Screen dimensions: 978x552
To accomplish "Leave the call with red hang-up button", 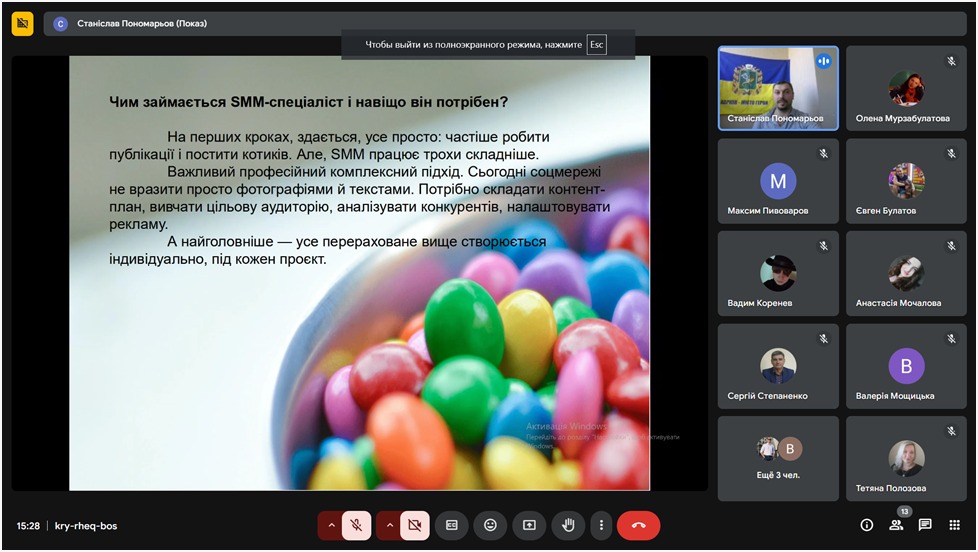I will (638, 525).
